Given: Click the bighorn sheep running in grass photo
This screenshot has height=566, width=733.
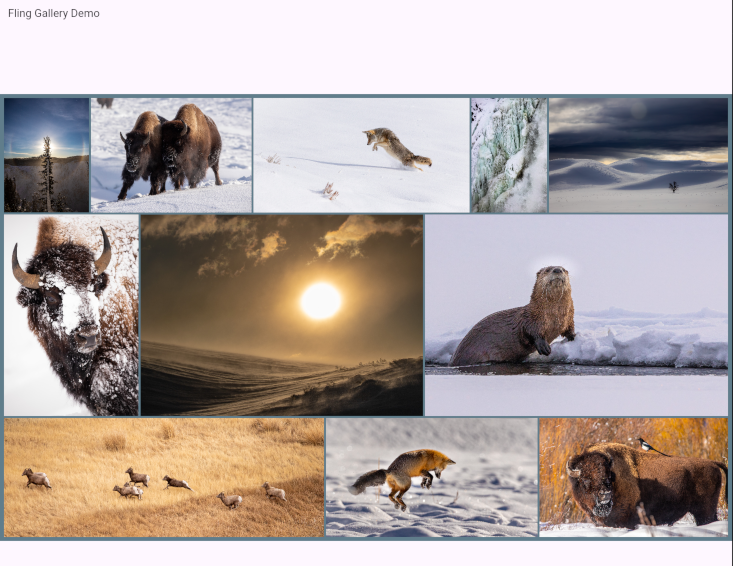Looking at the screenshot, I should (164, 477).
